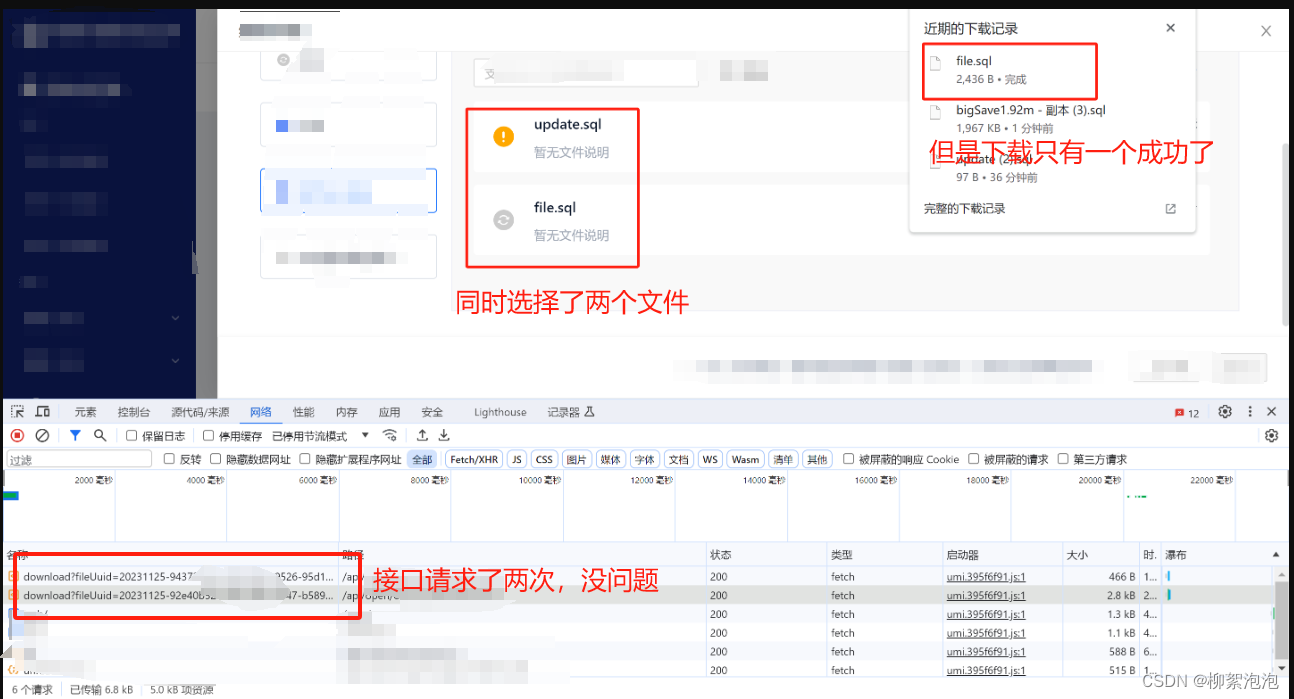Open the 已停用节流模式 throttling dropdown
Viewport: 1294px width, 699px height.
point(321,436)
